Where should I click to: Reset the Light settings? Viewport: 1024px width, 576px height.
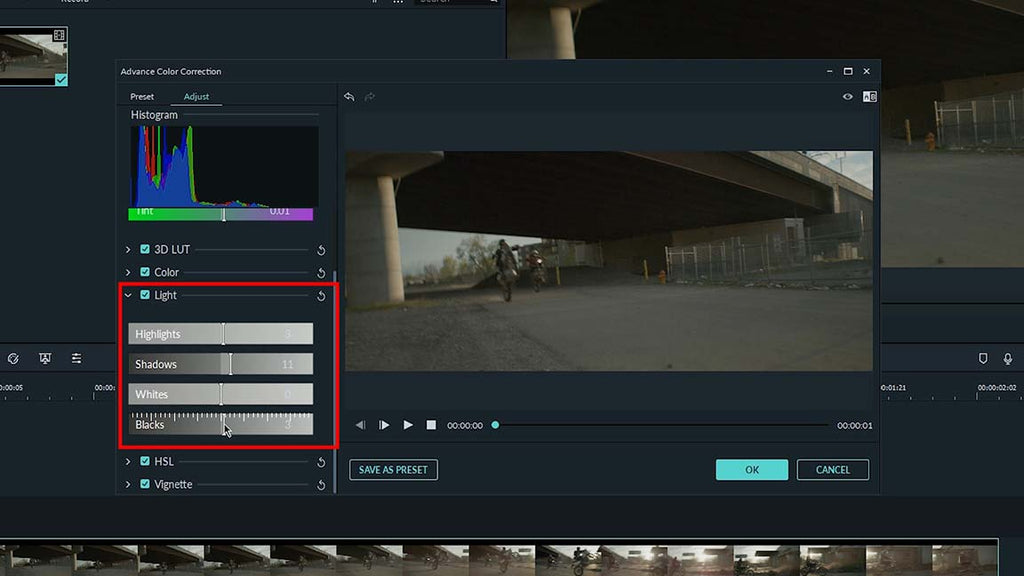pos(321,296)
